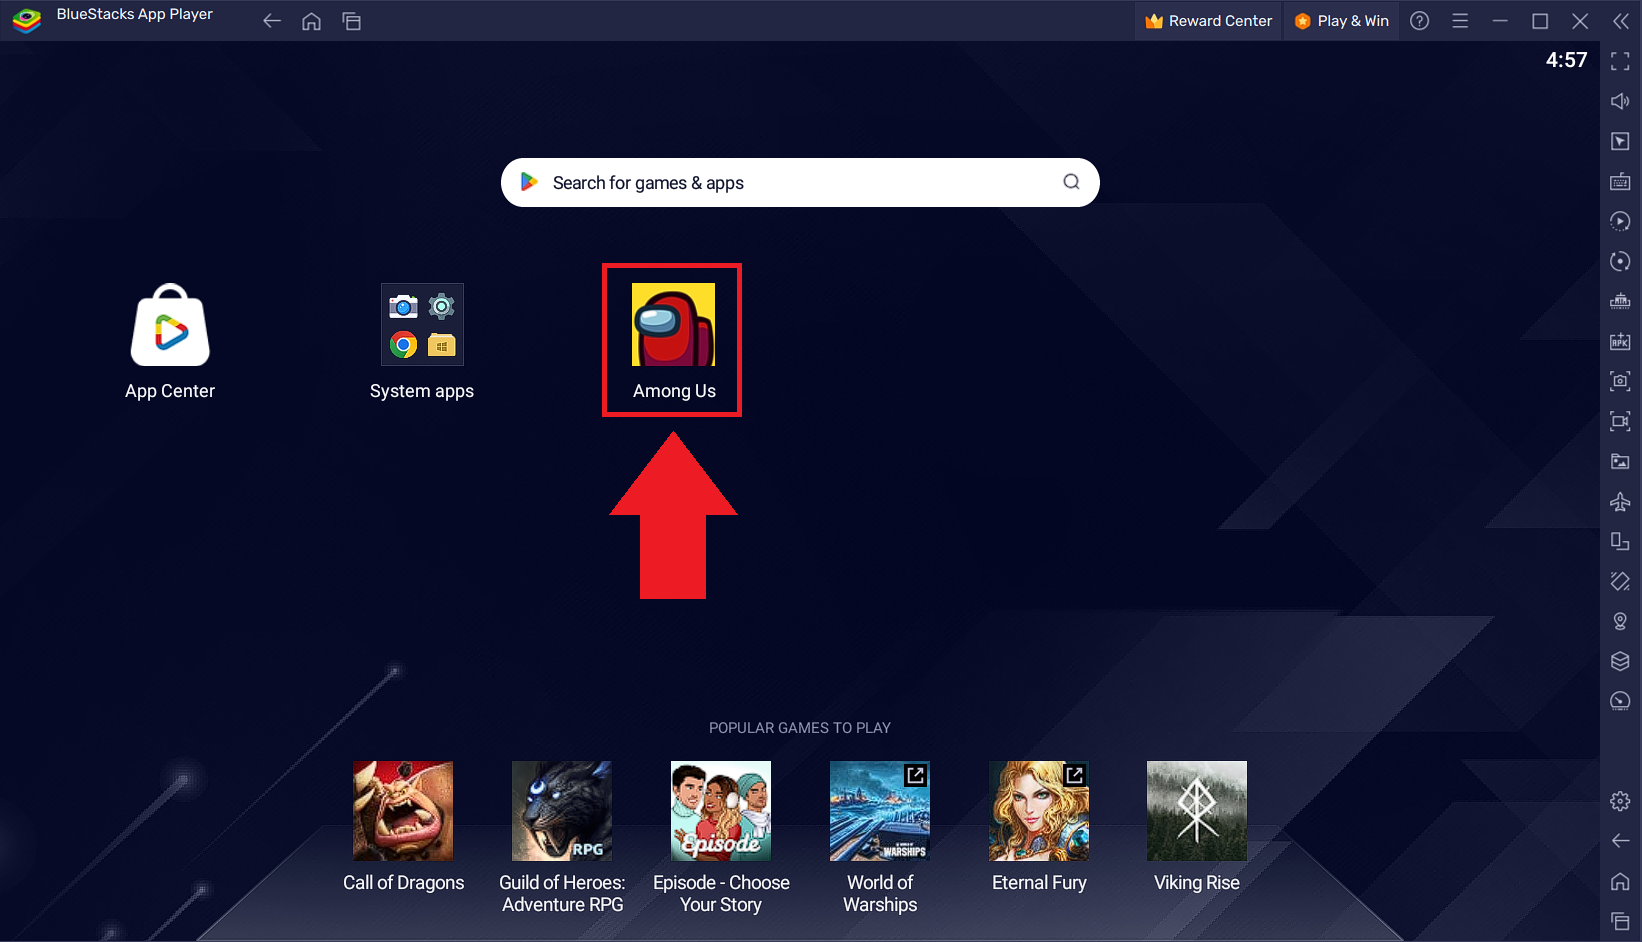Set location with the map pin icon
The image size is (1642, 942).
coord(1620,621)
